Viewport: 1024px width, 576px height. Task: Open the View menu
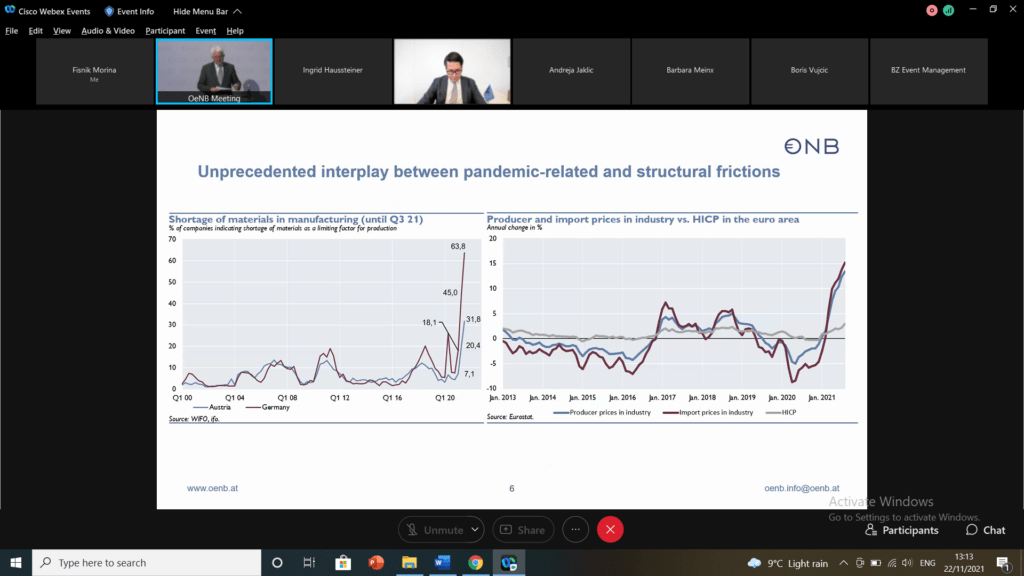pyautogui.click(x=62, y=31)
